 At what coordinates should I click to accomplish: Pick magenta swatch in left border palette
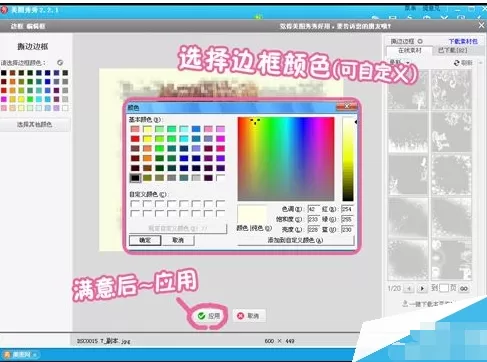pyautogui.click(x=4, y=99)
